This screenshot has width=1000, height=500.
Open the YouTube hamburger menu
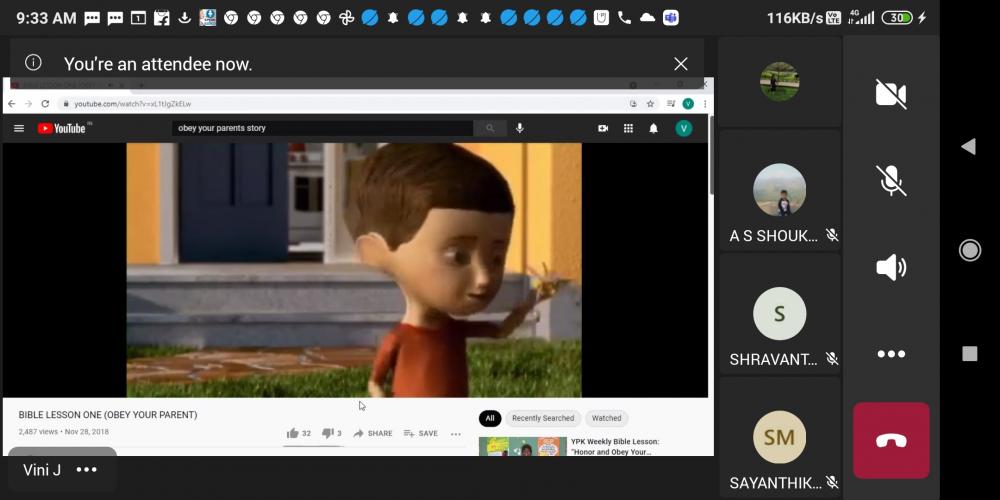tap(19, 128)
